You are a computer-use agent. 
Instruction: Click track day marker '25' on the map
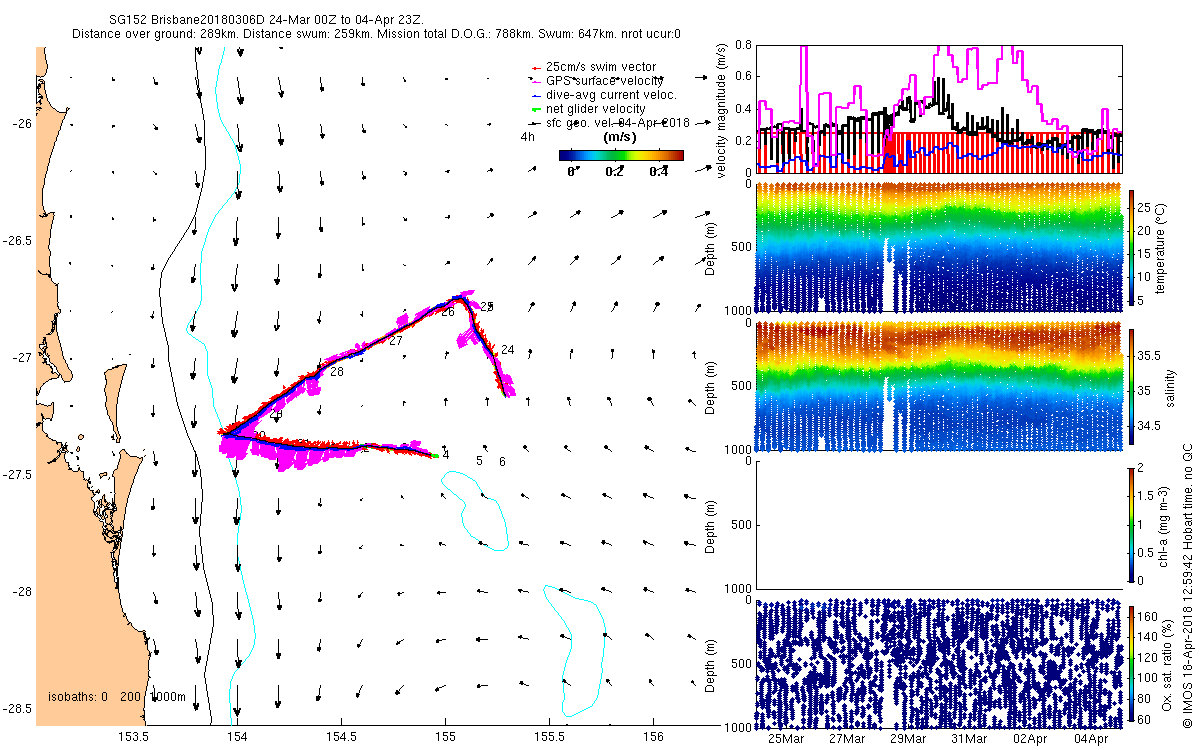[487, 306]
